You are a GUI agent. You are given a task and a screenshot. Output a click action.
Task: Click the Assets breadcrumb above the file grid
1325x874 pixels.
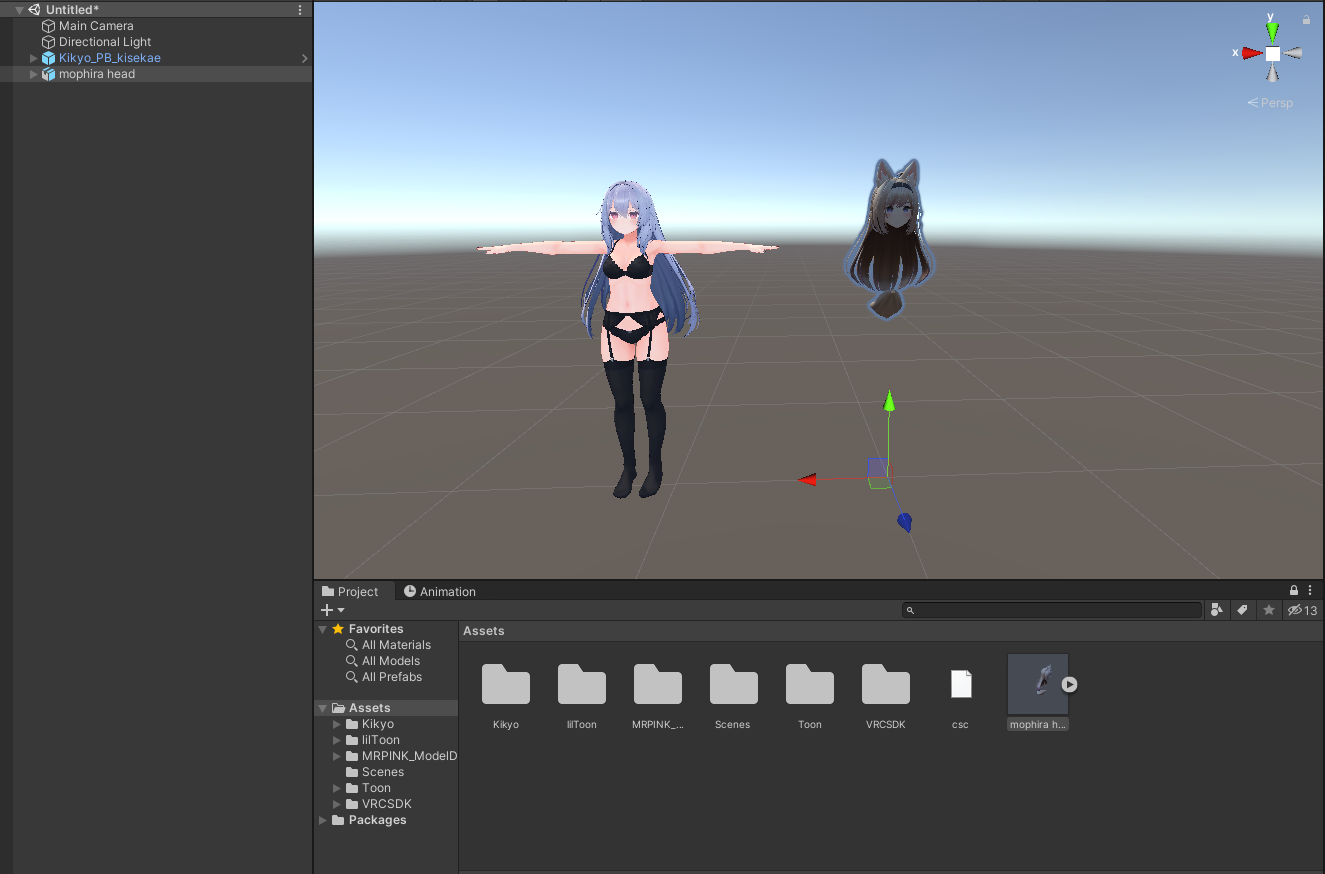tap(484, 631)
